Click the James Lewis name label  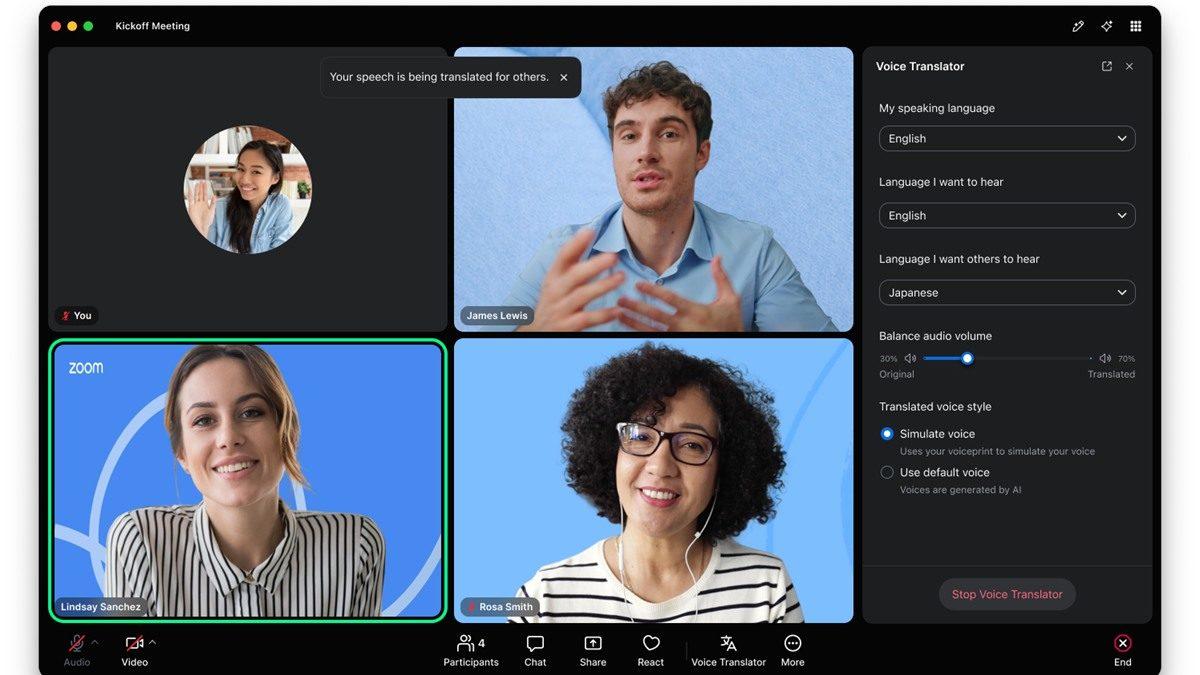[x=497, y=315]
